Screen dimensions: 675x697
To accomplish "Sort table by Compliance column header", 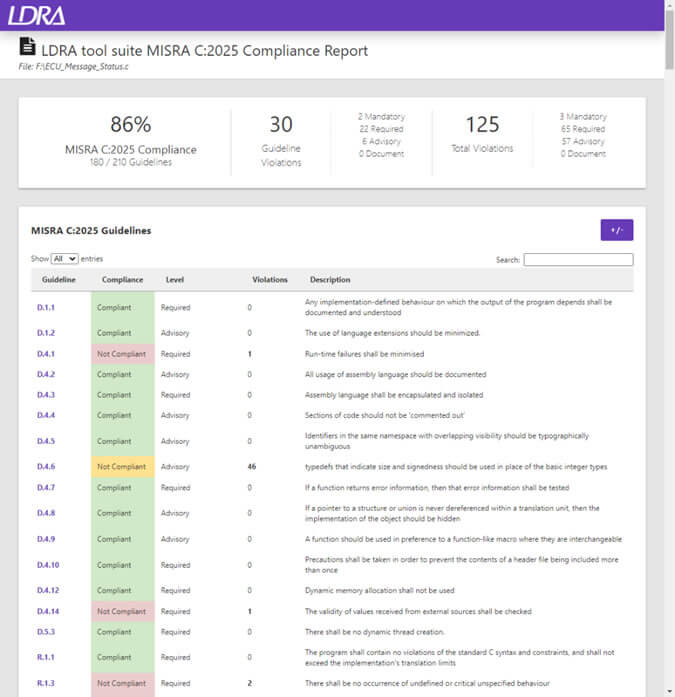I will [x=123, y=280].
